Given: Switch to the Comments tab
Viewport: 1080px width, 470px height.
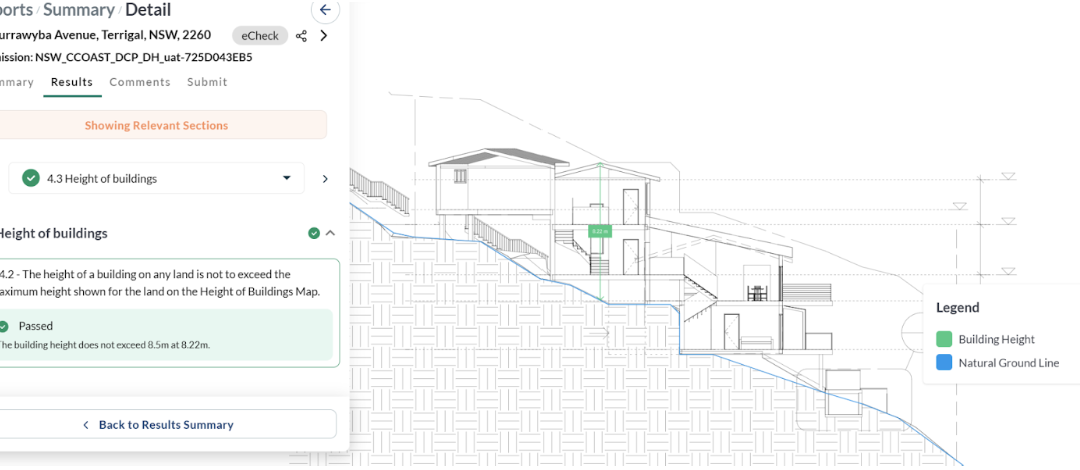Looking at the screenshot, I should pos(139,82).
